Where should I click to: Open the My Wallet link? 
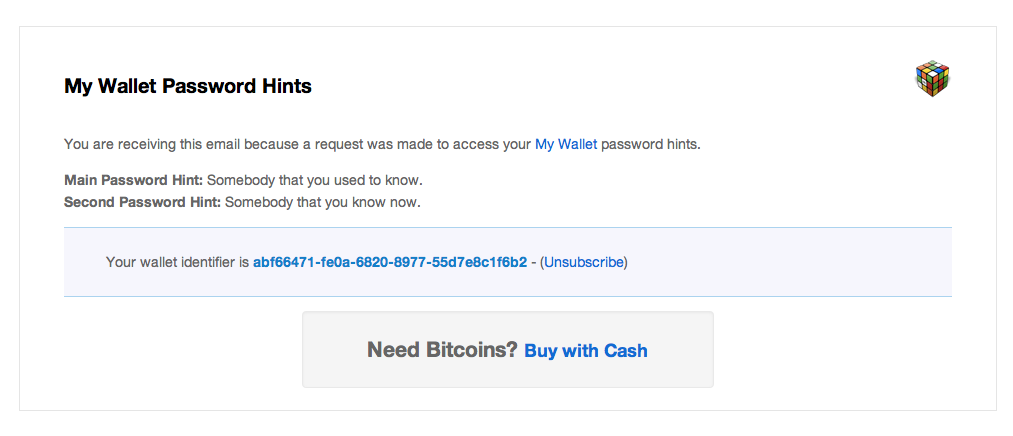coord(566,144)
